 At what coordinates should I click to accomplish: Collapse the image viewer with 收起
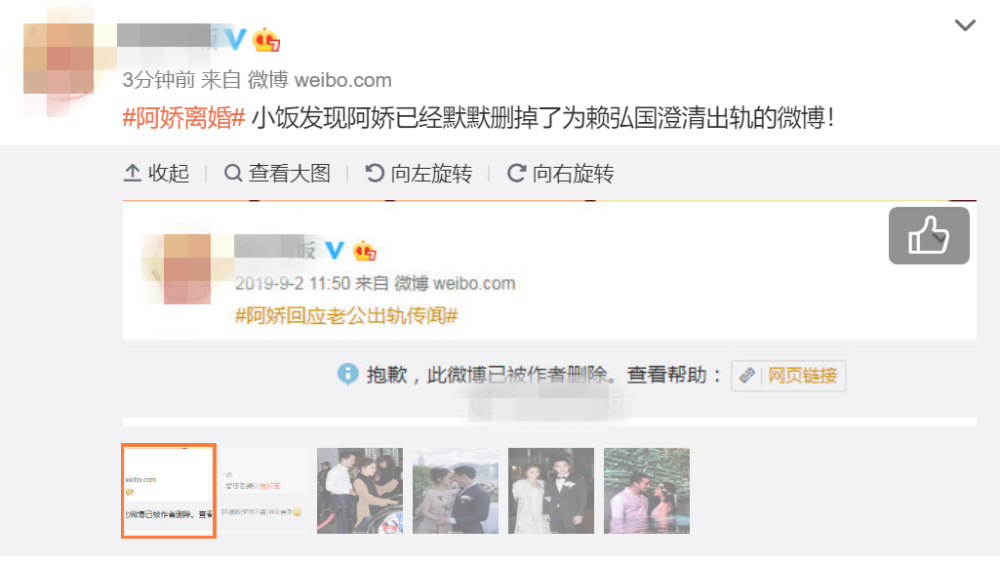coord(156,173)
